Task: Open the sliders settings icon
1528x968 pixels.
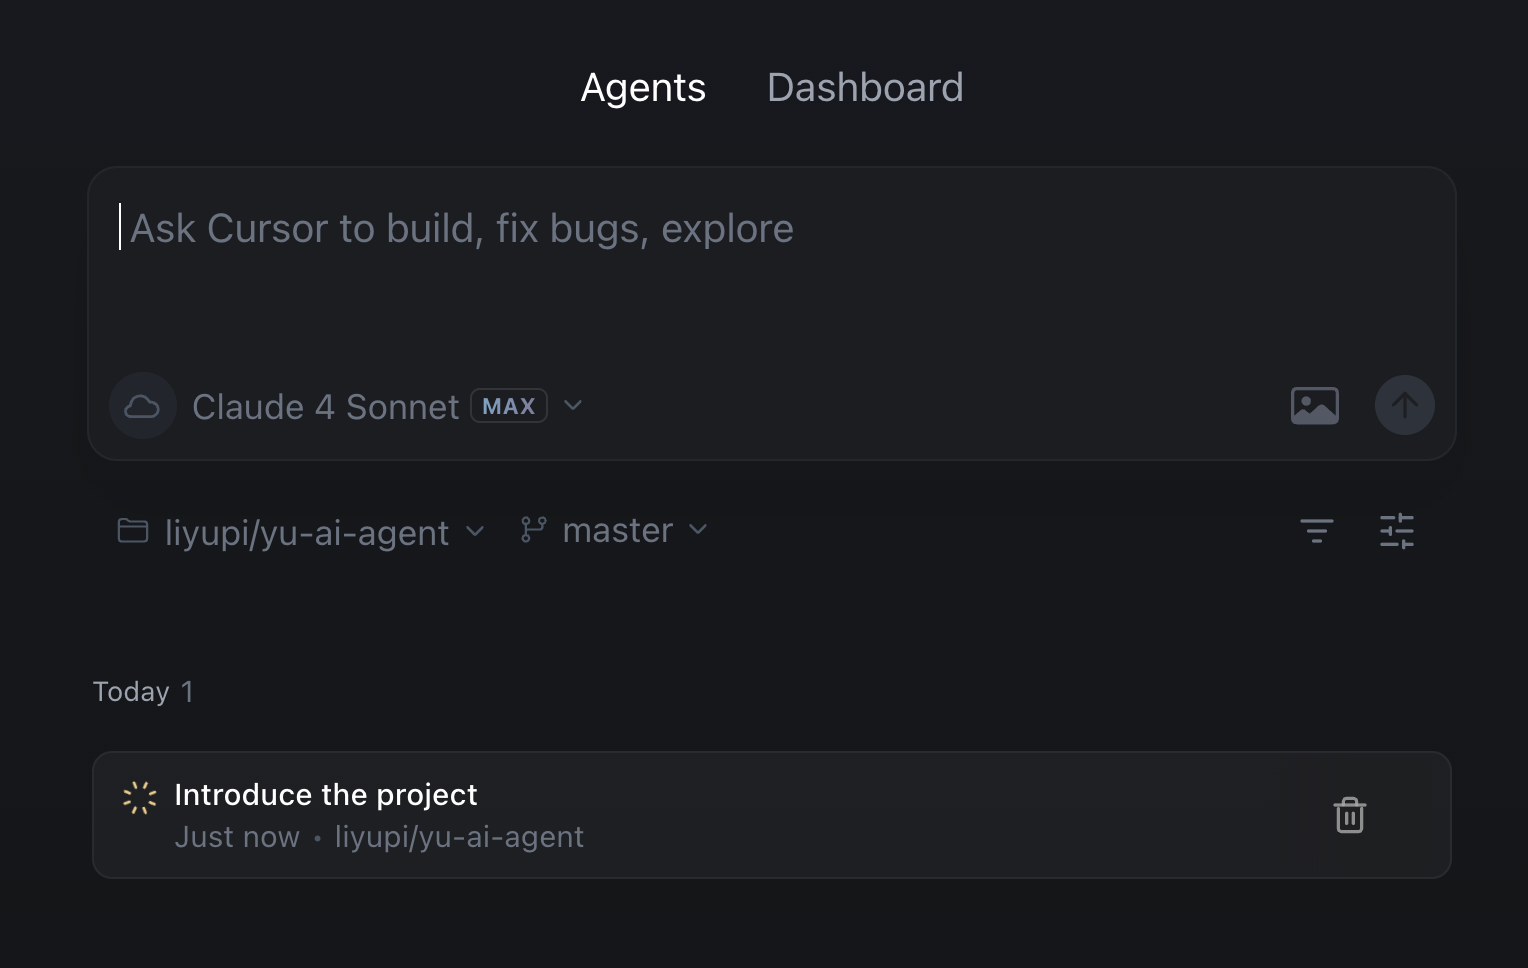Action: [1396, 530]
